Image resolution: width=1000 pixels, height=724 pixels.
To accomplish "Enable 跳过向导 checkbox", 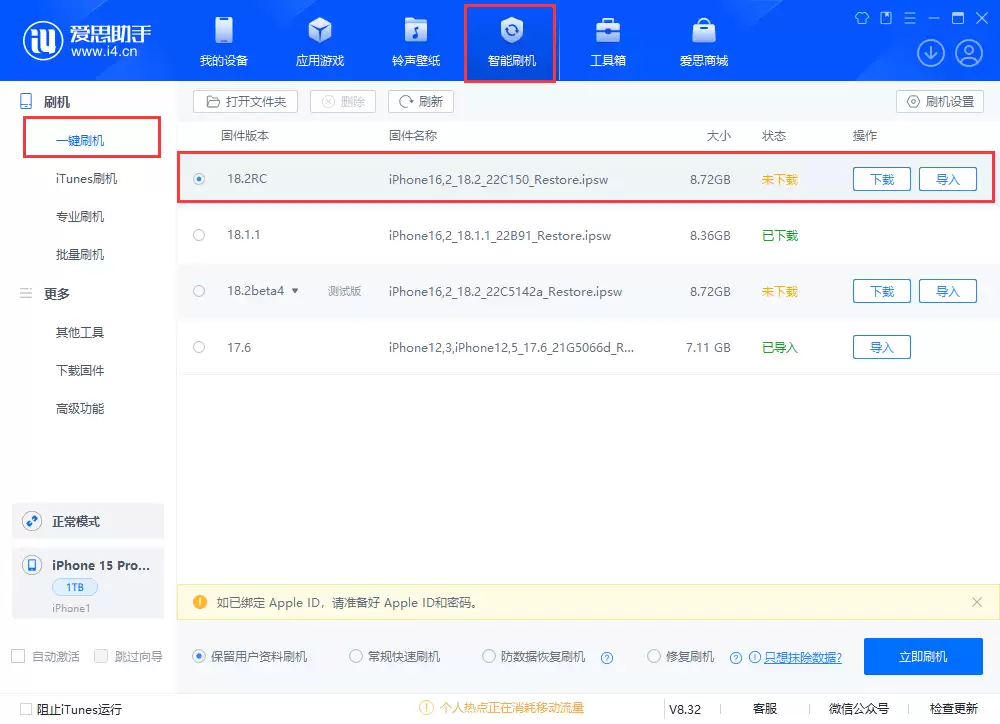I will click(101, 656).
